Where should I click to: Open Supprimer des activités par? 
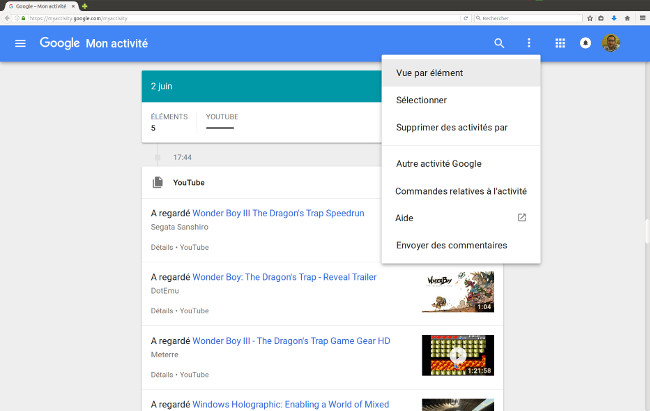(451, 127)
